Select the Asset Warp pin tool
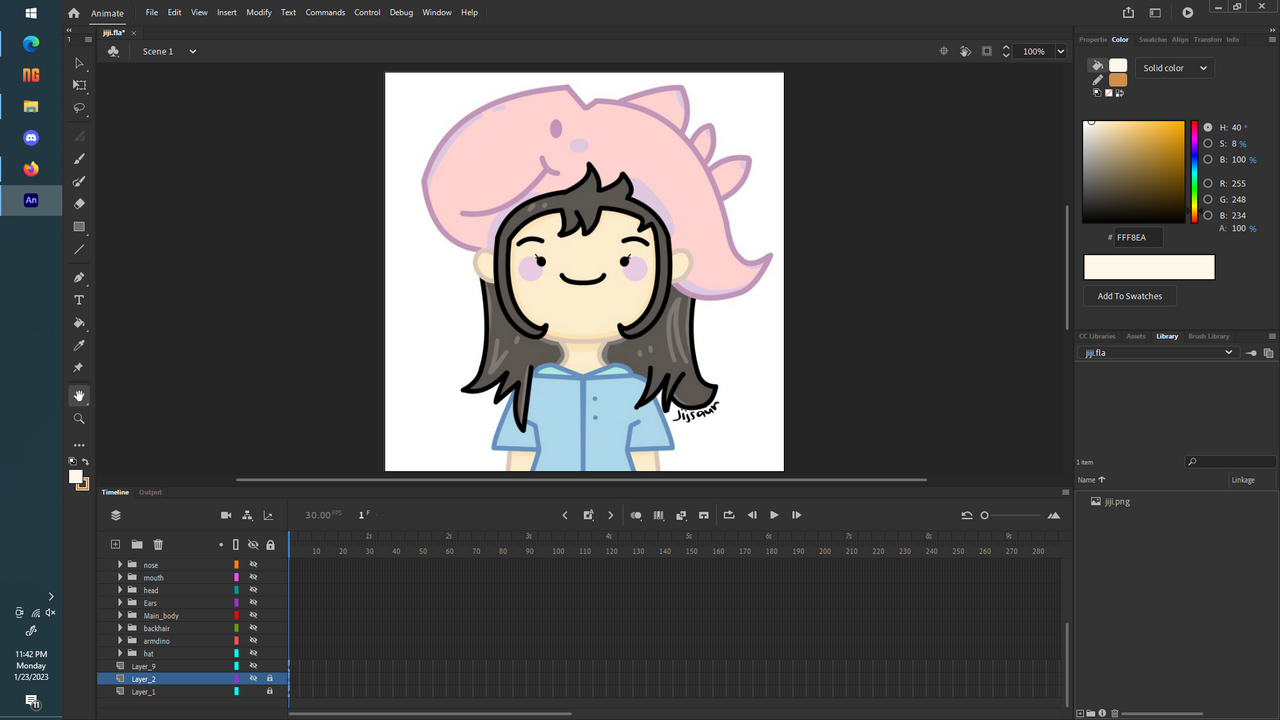 [80, 368]
